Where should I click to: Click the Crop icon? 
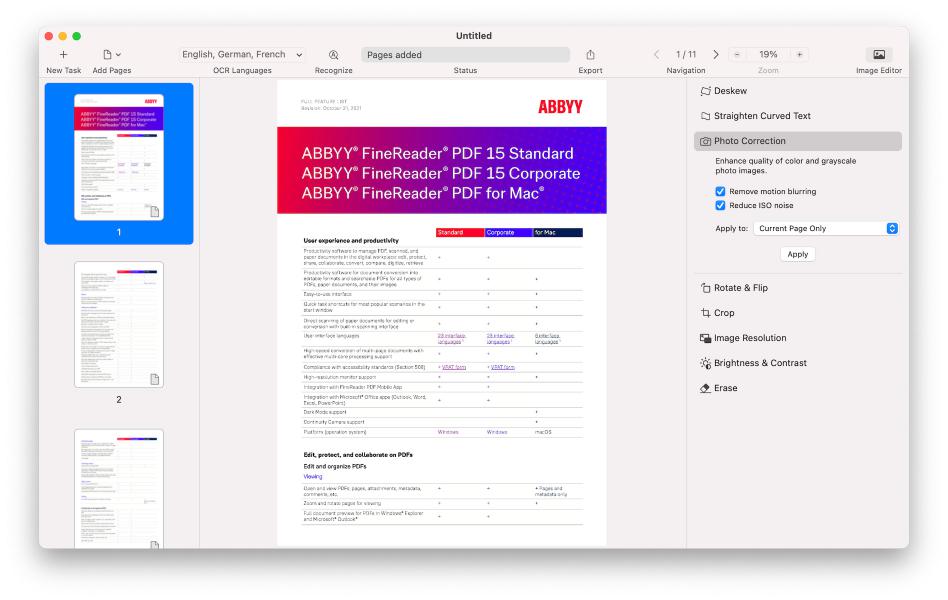pyautogui.click(x=705, y=313)
